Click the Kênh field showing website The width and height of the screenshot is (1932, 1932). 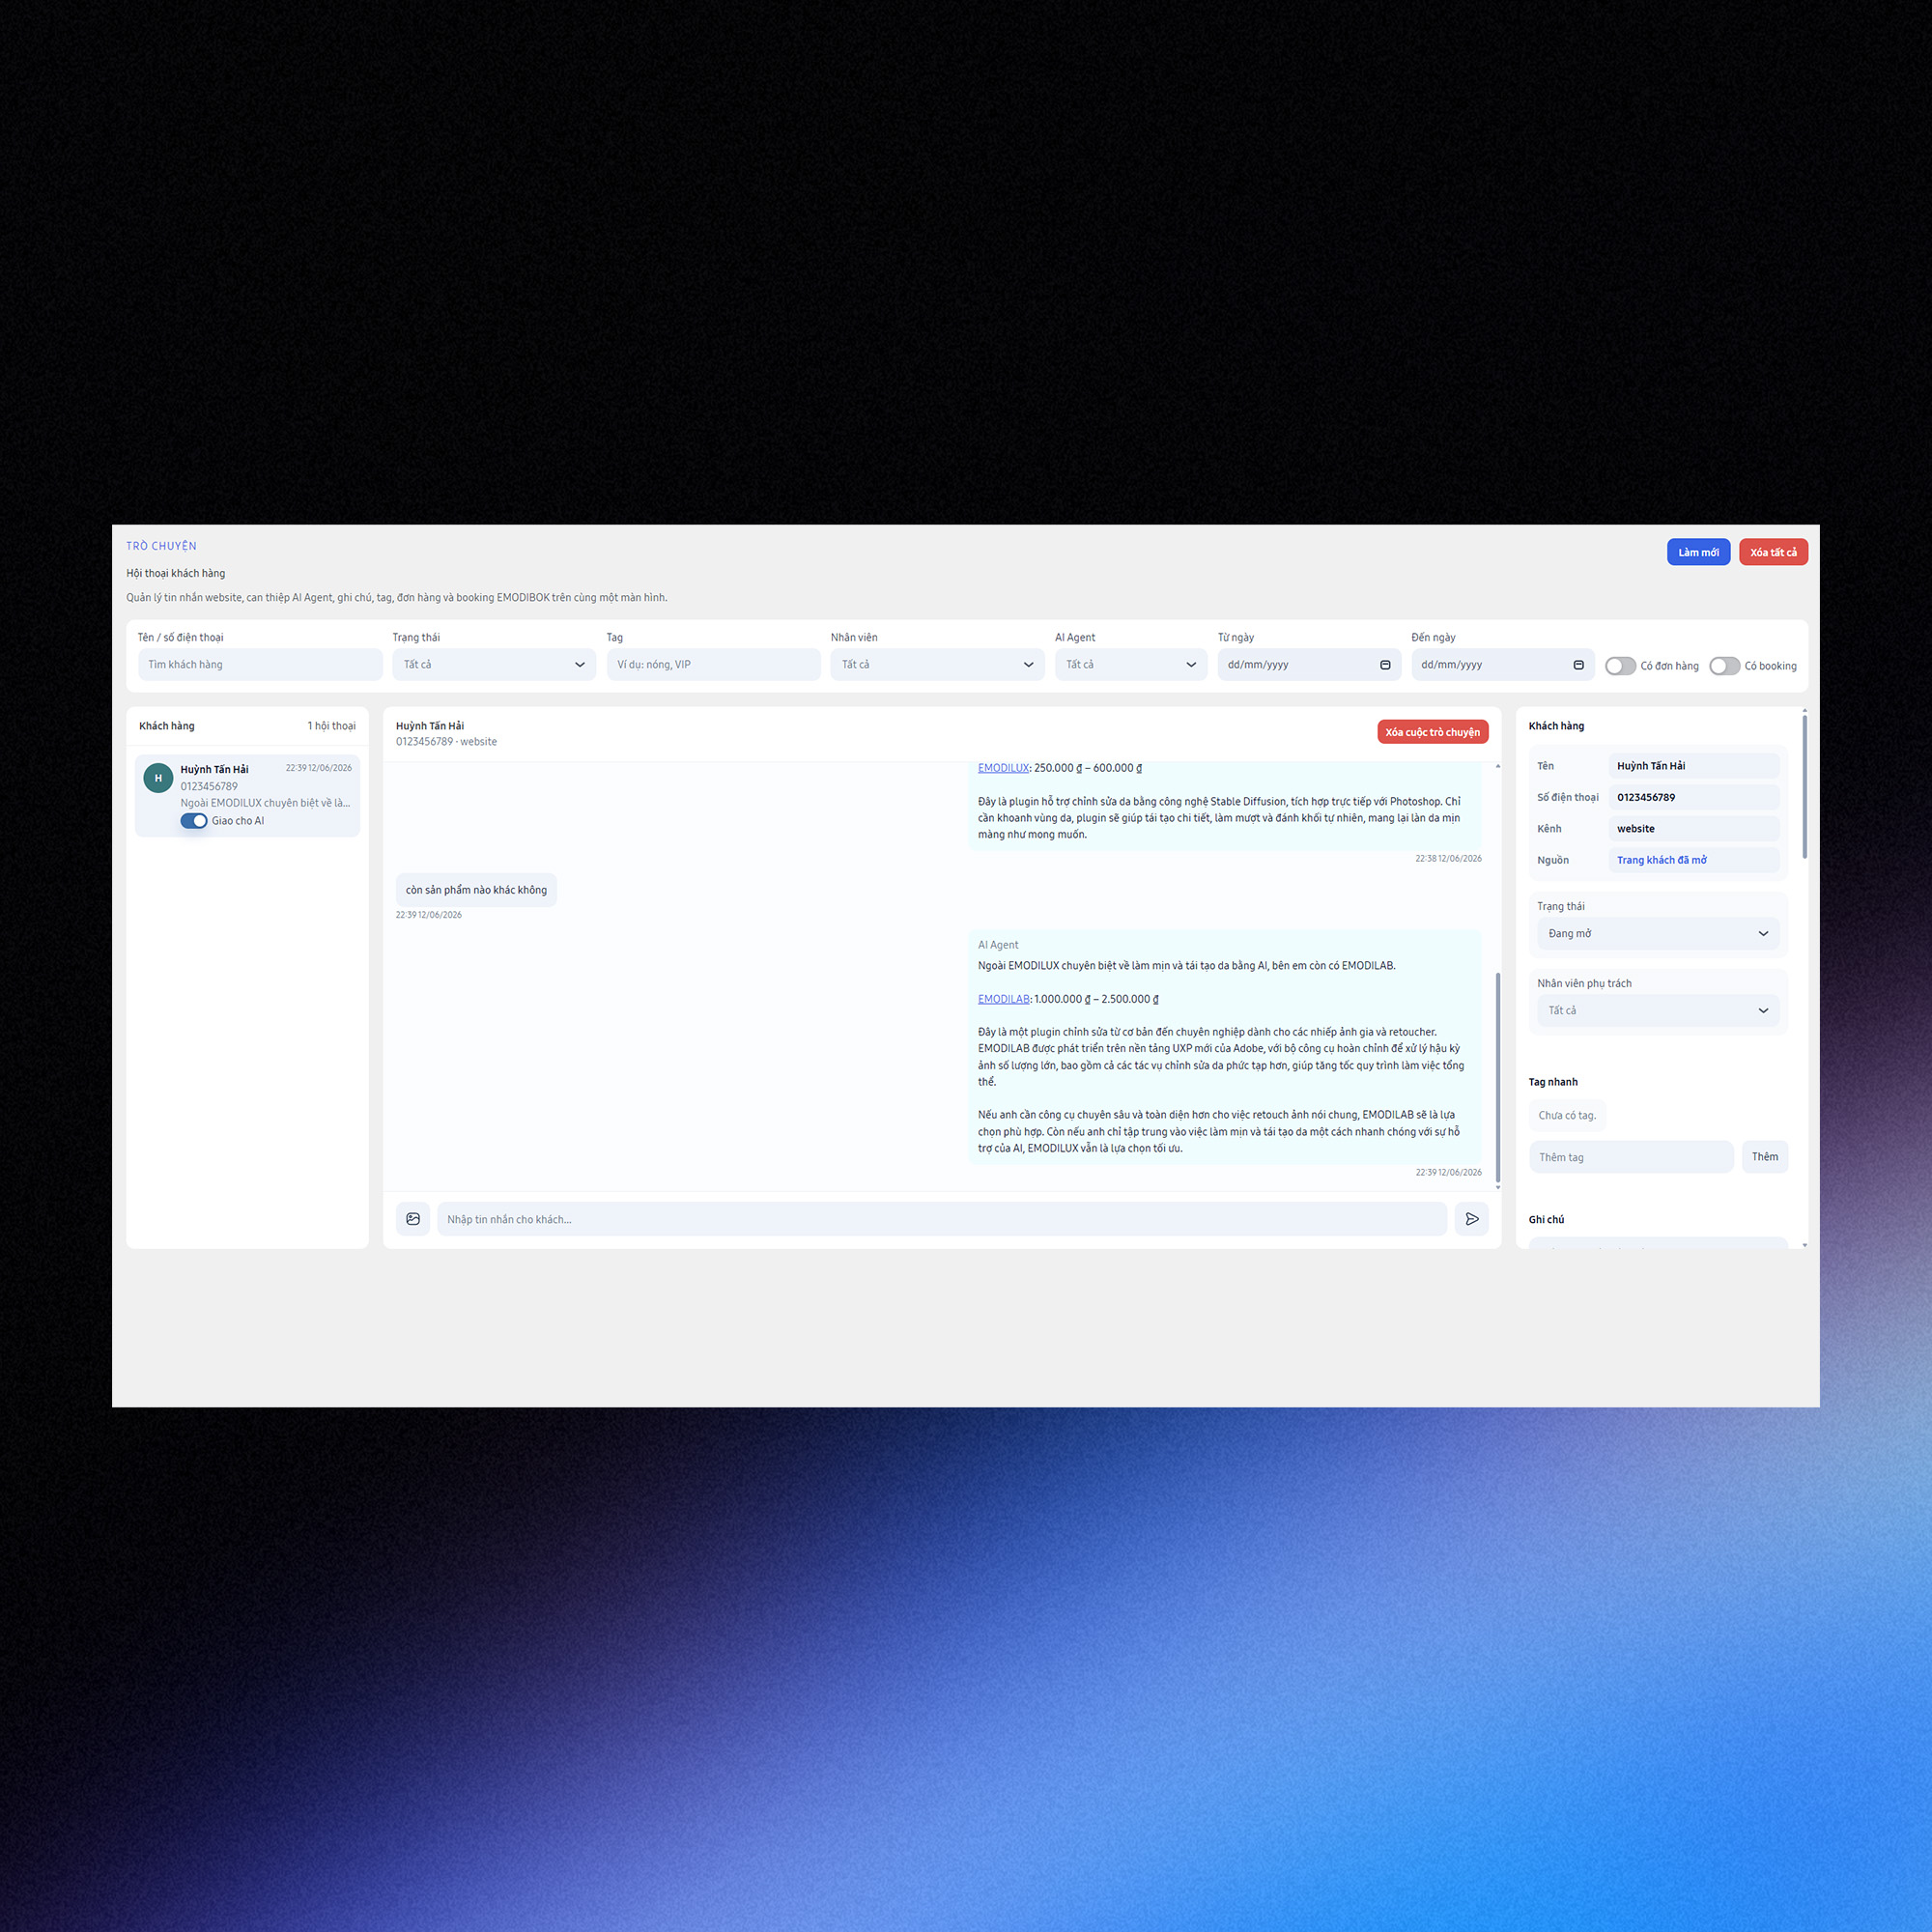pyautogui.click(x=1694, y=829)
